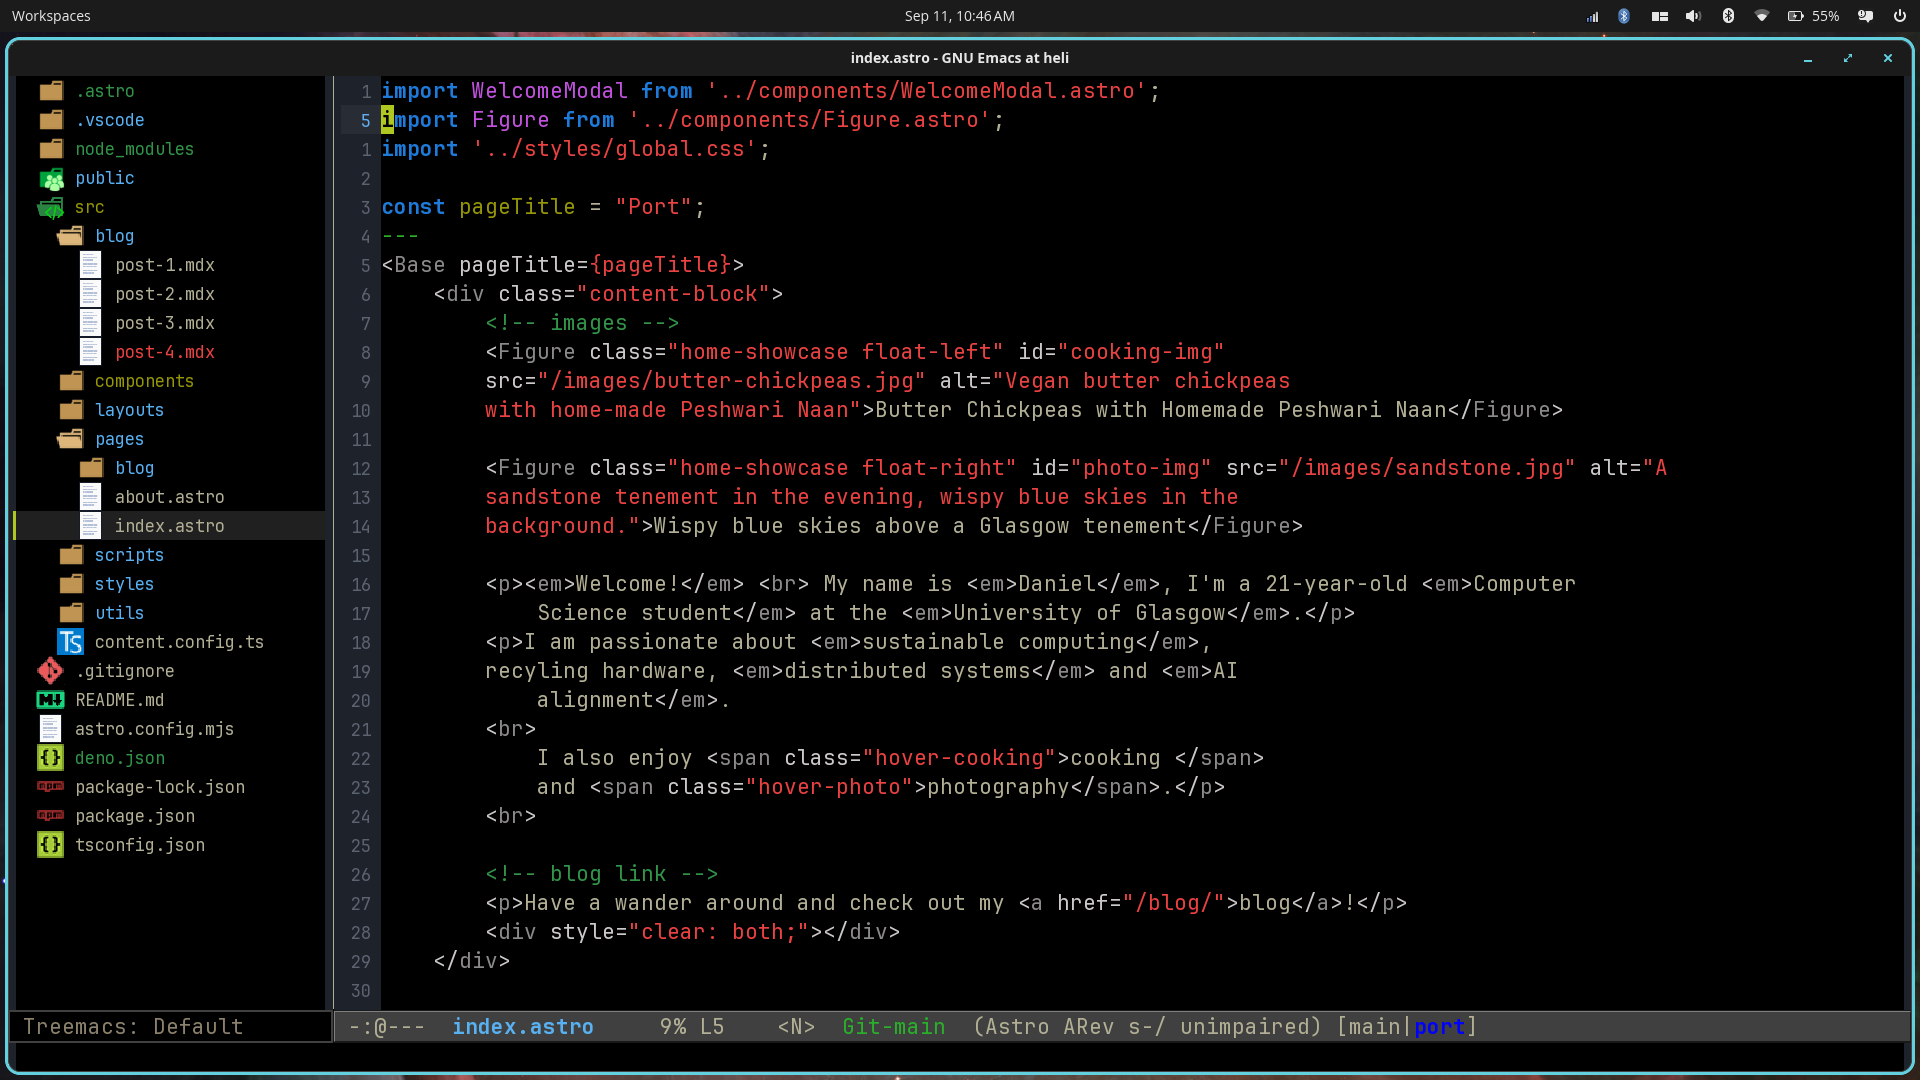Screen dimensions: 1920x1080
Task: Click the index.astro buffer name in the mode line
Action: pos(522,1027)
